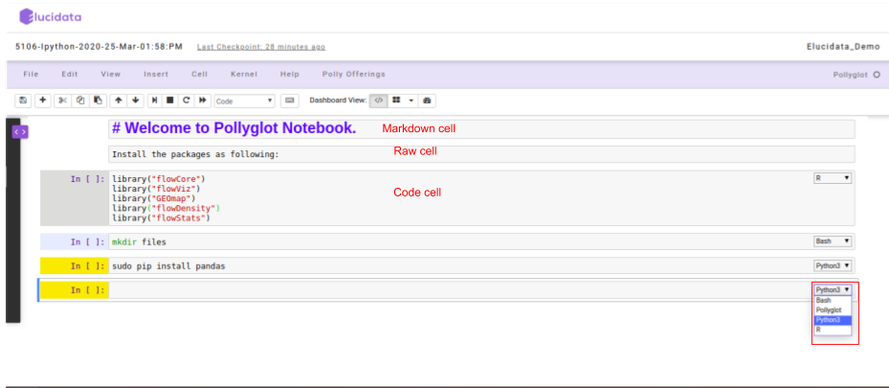Click notebook title 5106-Ipython-2020-25-Mar-01:58:PM
The image size is (889, 388).
pos(99,47)
